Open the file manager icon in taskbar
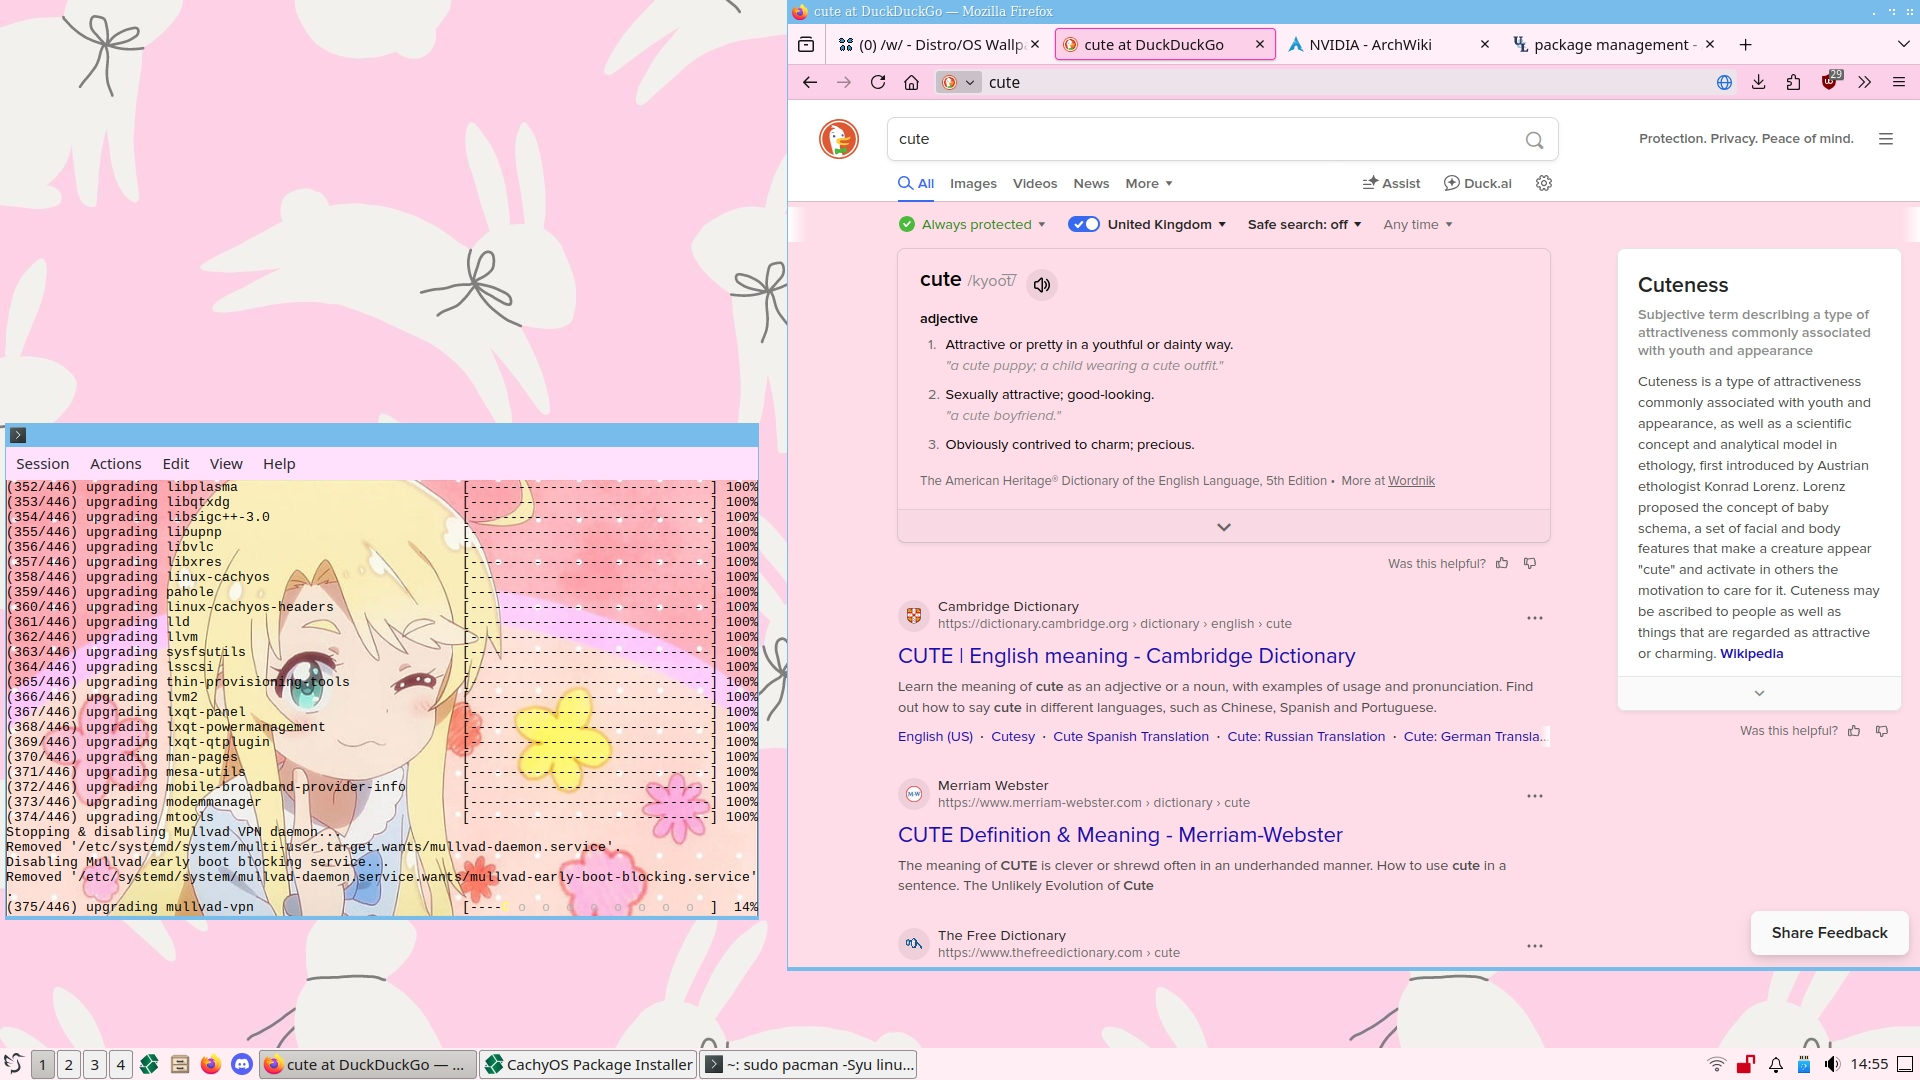Screen dimensions: 1920x1080 pos(180,1065)
